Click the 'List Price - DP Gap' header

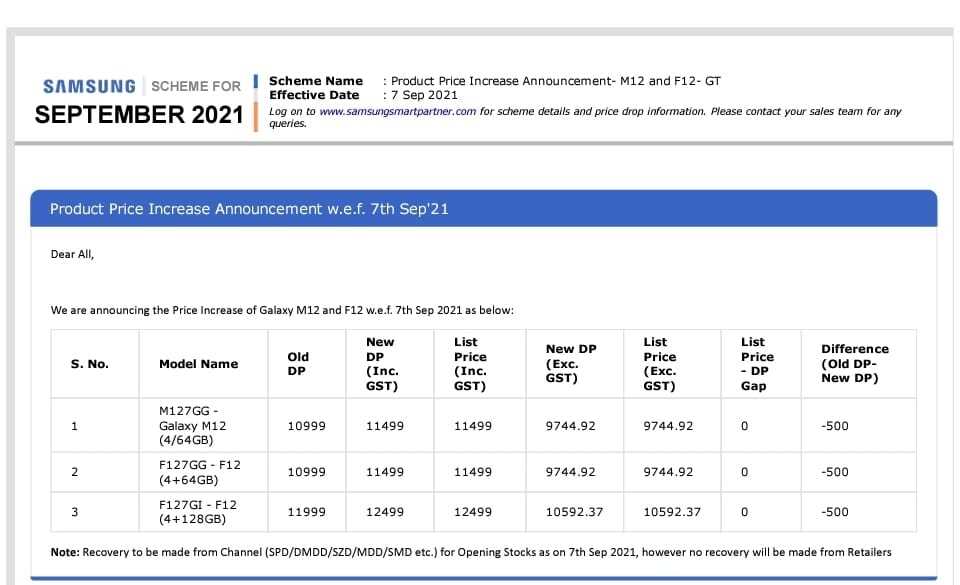(x=757, y=364)
